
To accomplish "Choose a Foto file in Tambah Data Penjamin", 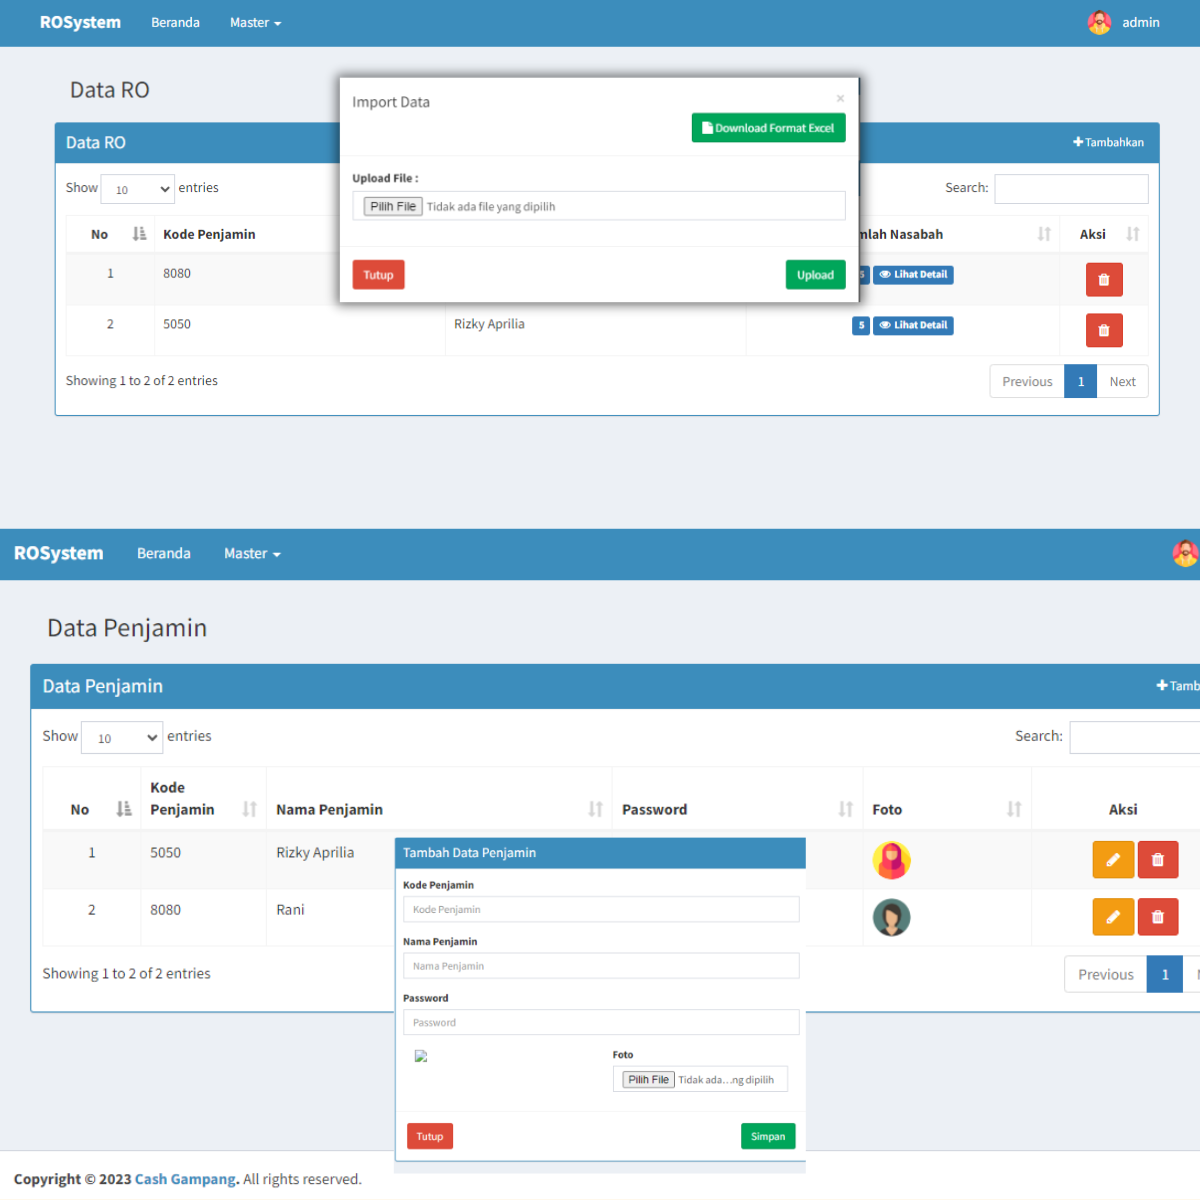I will (649, 1080).
